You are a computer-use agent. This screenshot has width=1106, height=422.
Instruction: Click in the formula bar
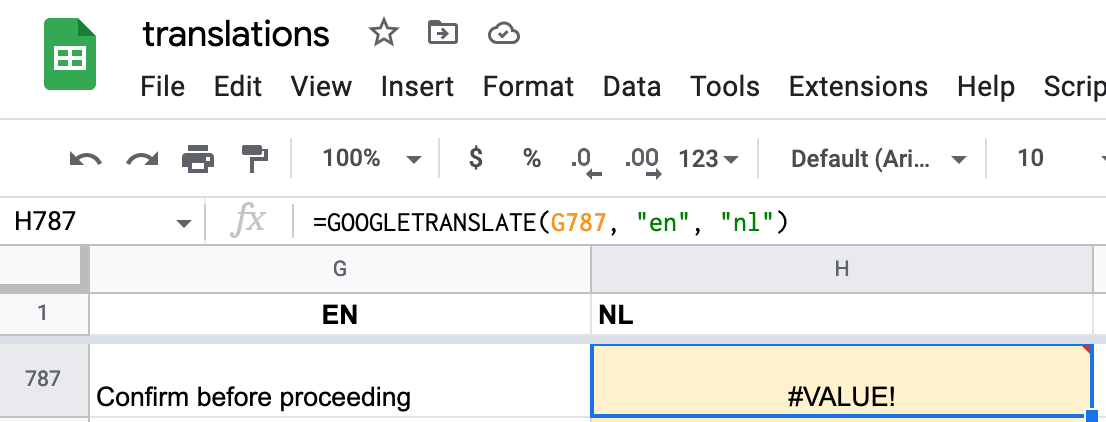pyautogui.click(x=700, y=222)
